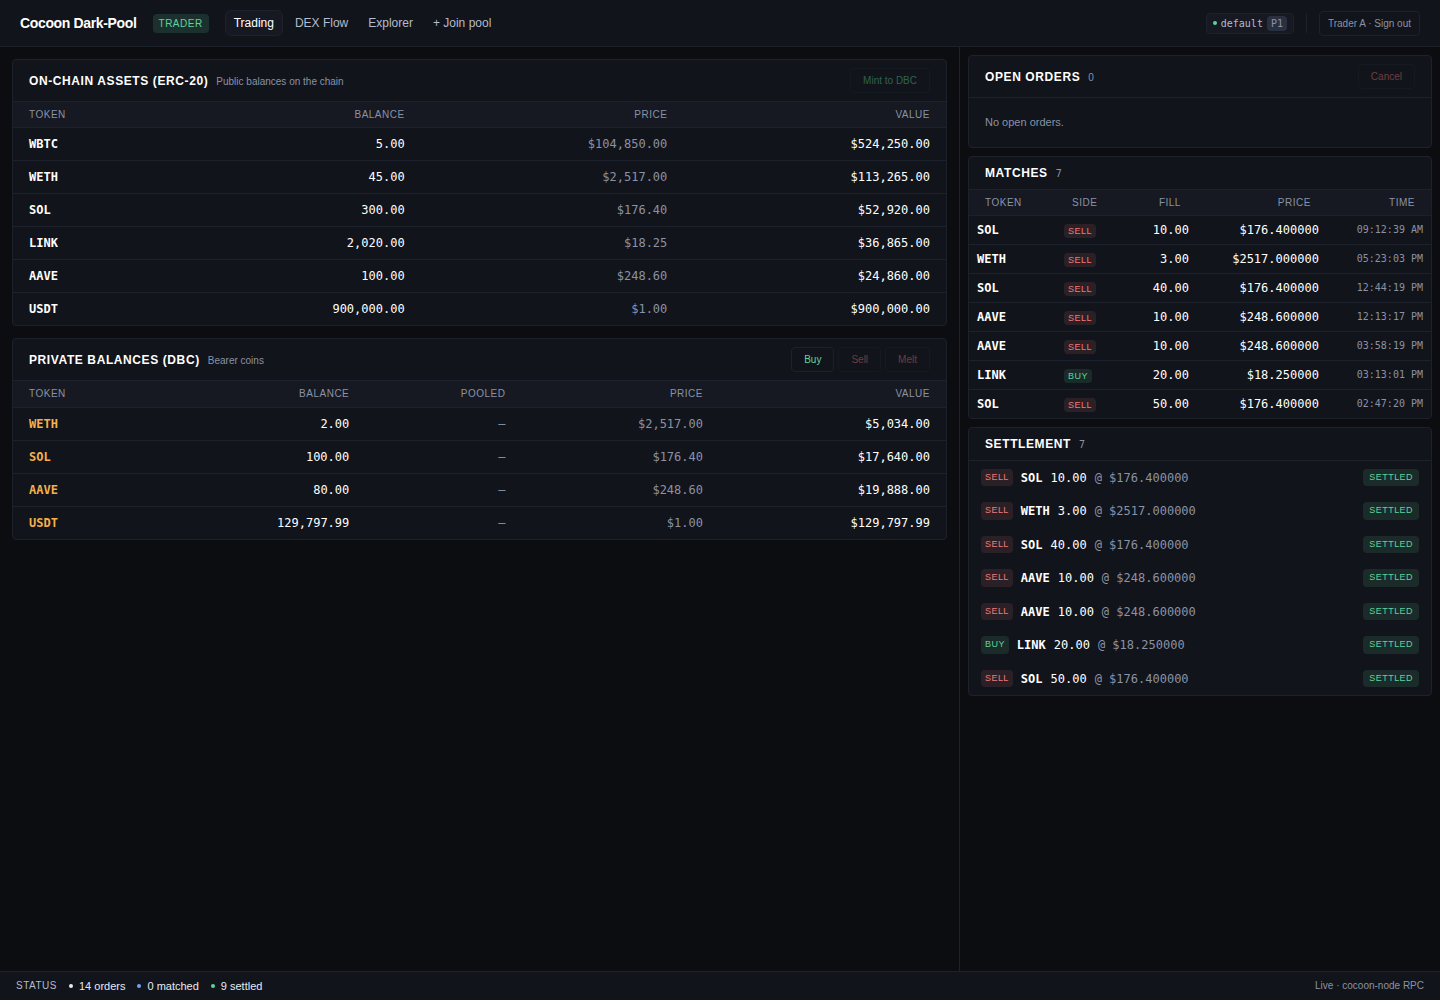Click SETTLED badge for LINK 20.00 settlement
This screenshot has width=1440, height=1000.
point(1390,644)
